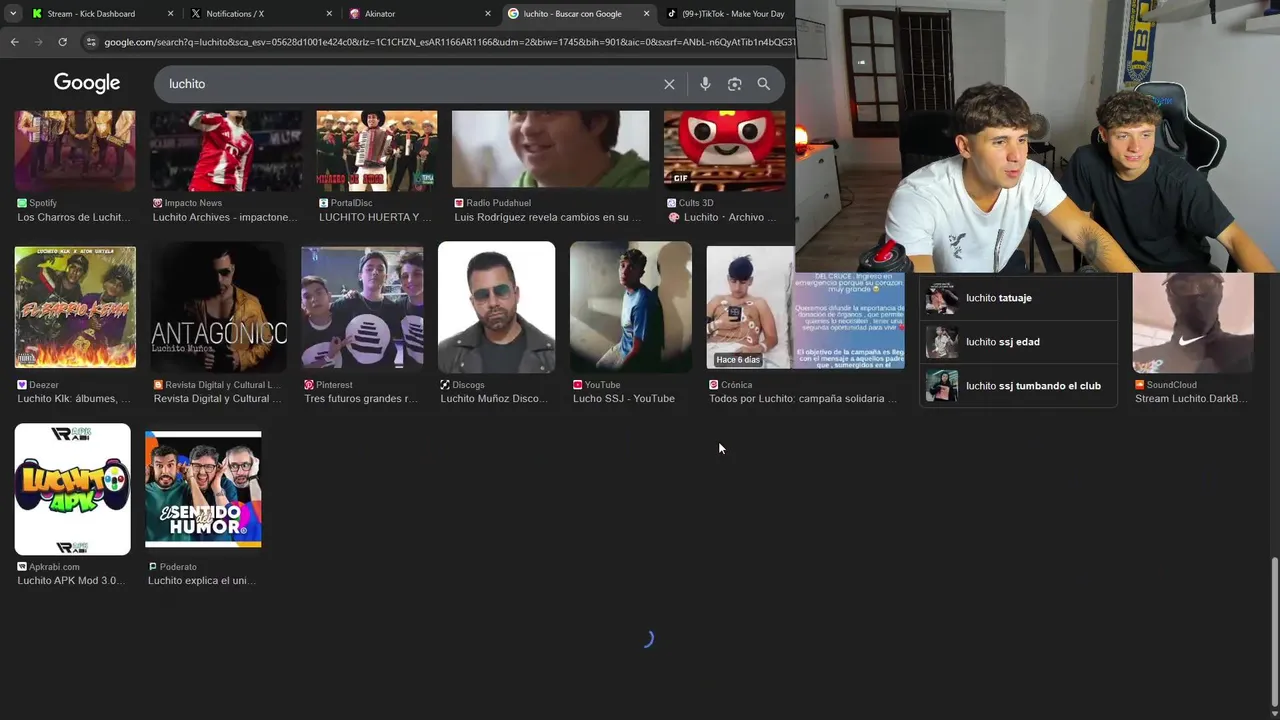Image resolution: width=1280 pixels, height=720 pixels.
Task: Close the luchito Google search tab
Action: [x=646, y=14]
